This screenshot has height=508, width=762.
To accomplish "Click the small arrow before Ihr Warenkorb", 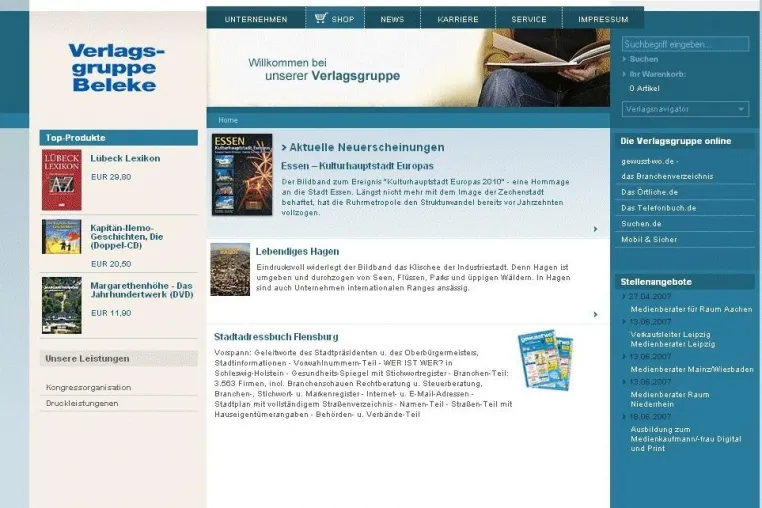I will [624, 74].
